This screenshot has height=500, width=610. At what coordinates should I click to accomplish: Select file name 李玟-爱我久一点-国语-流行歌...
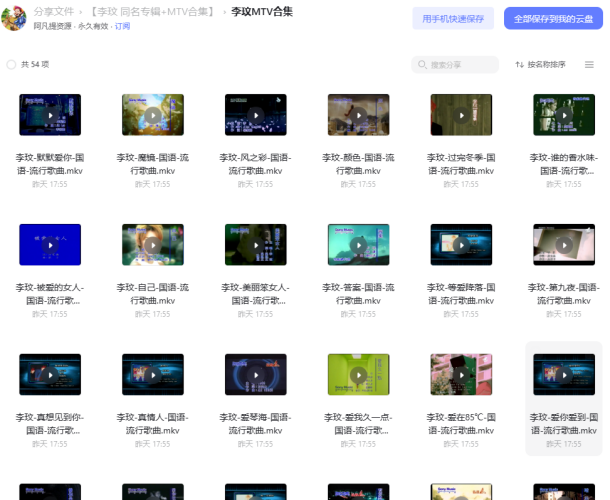[358, 424]
